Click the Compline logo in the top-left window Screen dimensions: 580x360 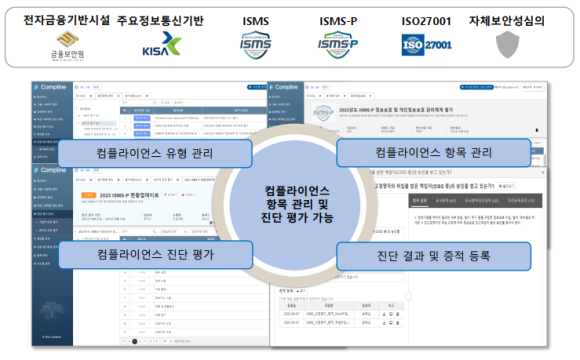tap(50, 87)
